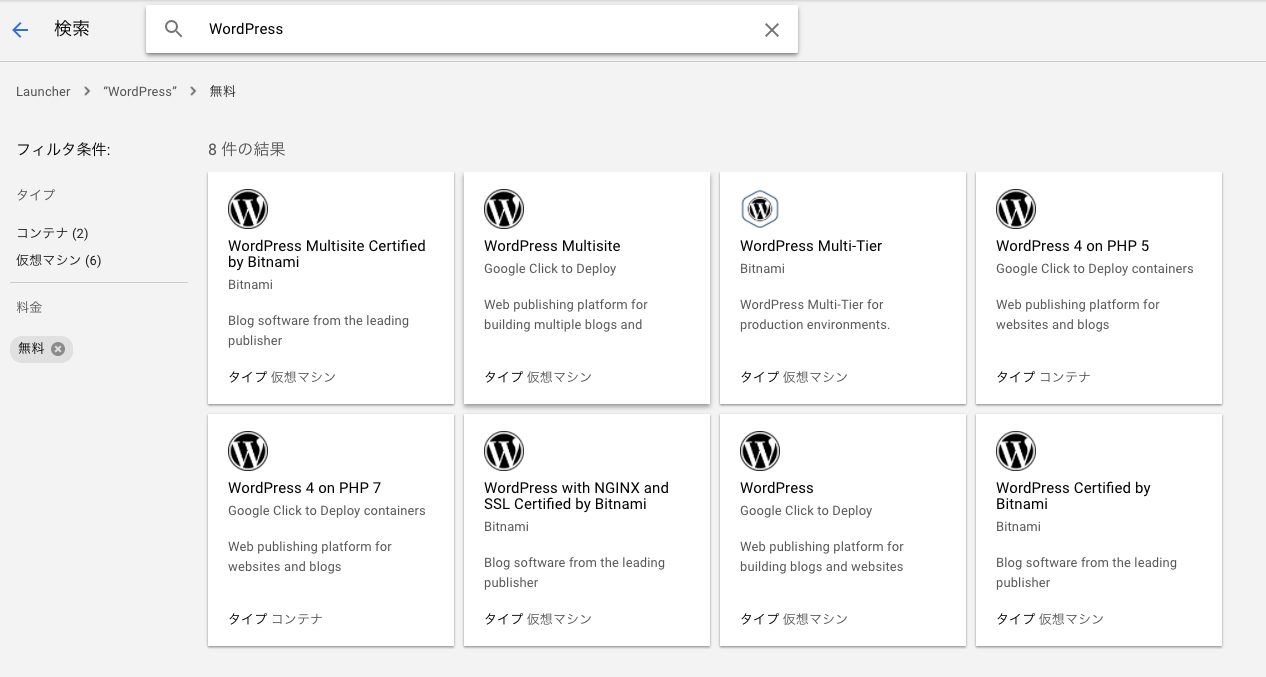Open the WordPress Multi-Tier title
Viewport: 1266px width, 677px height.
(811, 246)
